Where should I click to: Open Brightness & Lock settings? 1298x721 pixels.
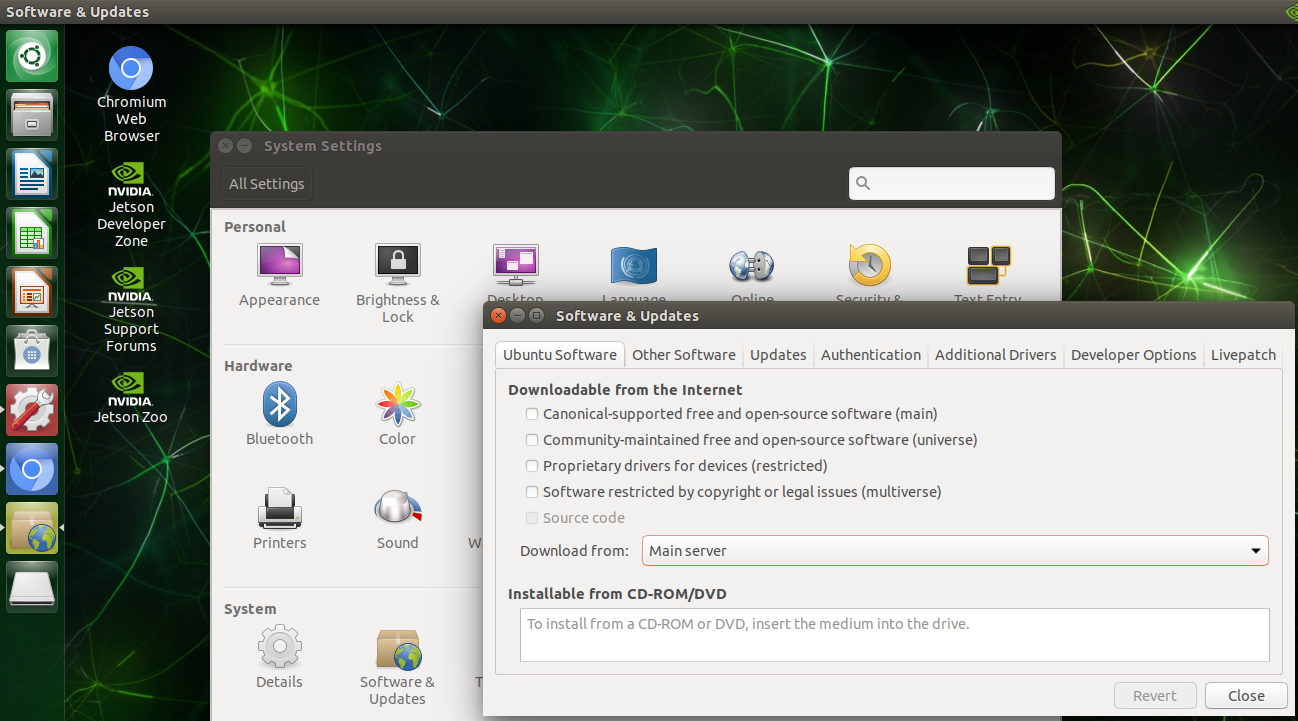click(397, 283)
